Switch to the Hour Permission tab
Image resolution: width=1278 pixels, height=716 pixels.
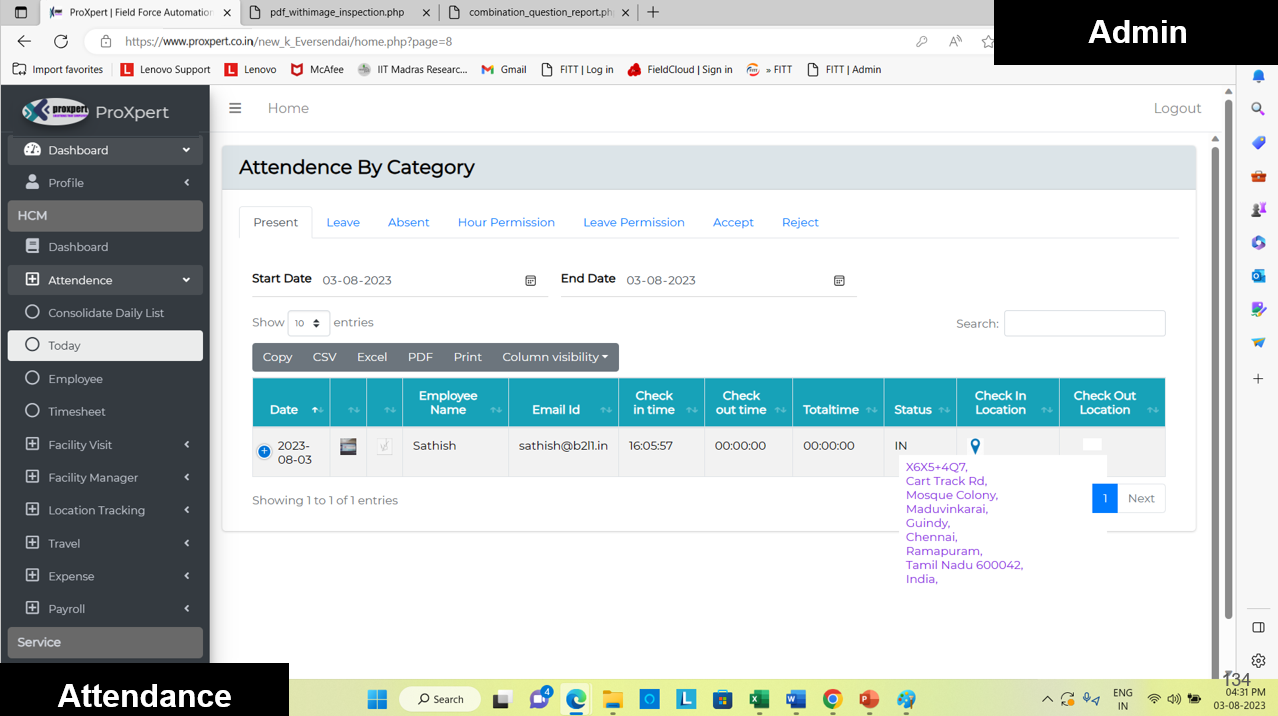tap(506, 222)
